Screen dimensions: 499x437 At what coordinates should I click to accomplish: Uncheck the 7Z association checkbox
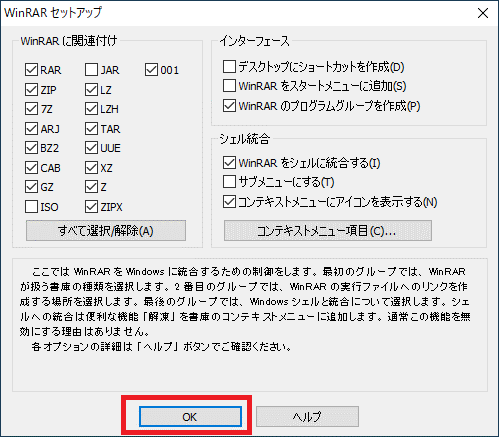[31, 109]
